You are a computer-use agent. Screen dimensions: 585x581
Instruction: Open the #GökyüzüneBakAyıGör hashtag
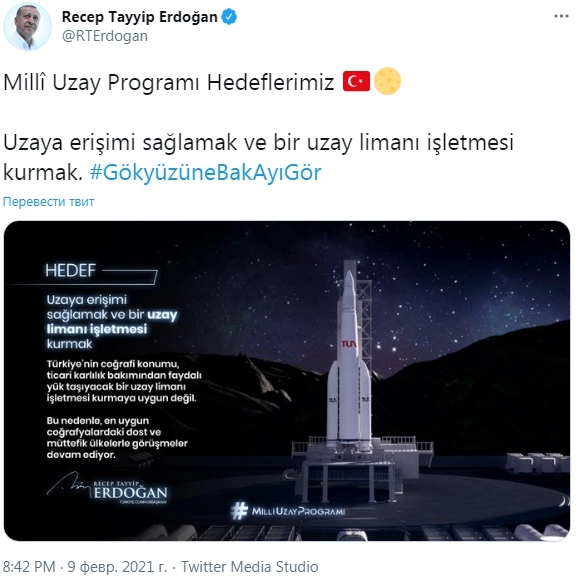(205, 172)
